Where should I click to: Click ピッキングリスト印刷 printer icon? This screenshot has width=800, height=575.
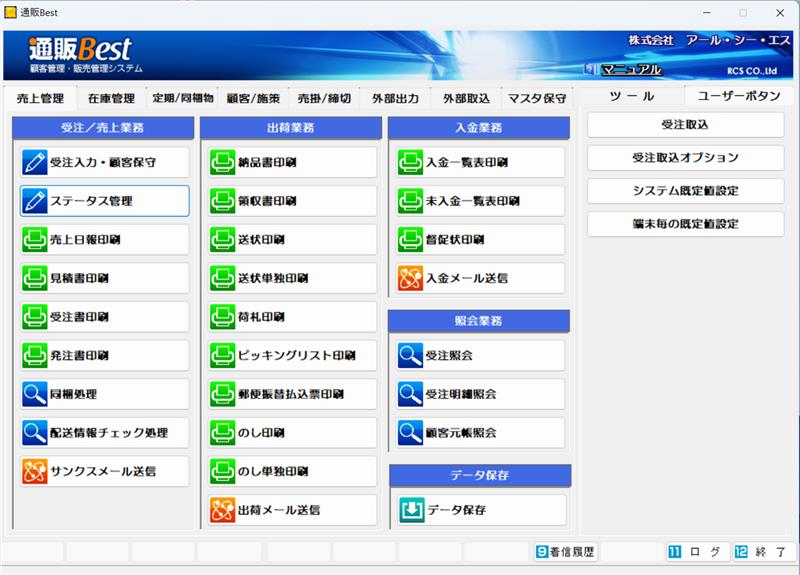(x=222, y=356)
